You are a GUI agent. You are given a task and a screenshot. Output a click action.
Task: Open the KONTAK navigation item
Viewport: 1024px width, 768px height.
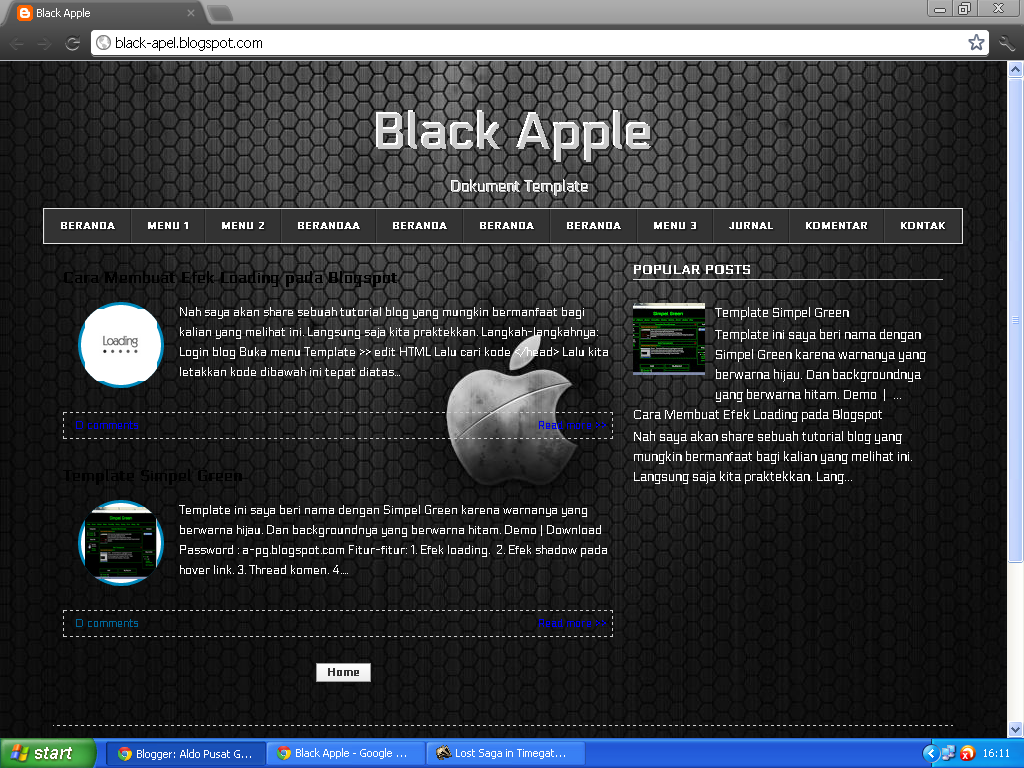click(922, 225)
